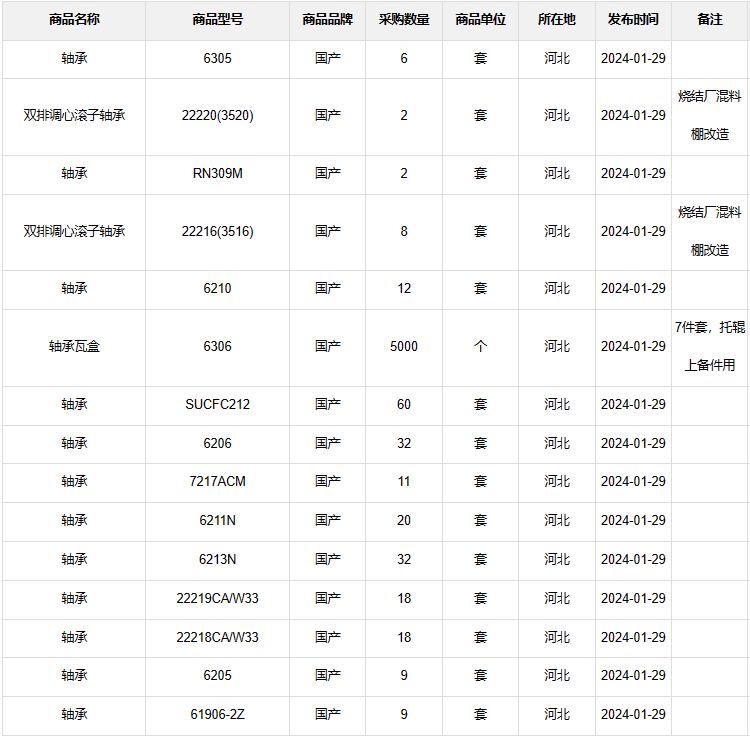The image size is (750, 739).
Task: Click the 商品品牌 column header
Action: (x=328, y=20)
